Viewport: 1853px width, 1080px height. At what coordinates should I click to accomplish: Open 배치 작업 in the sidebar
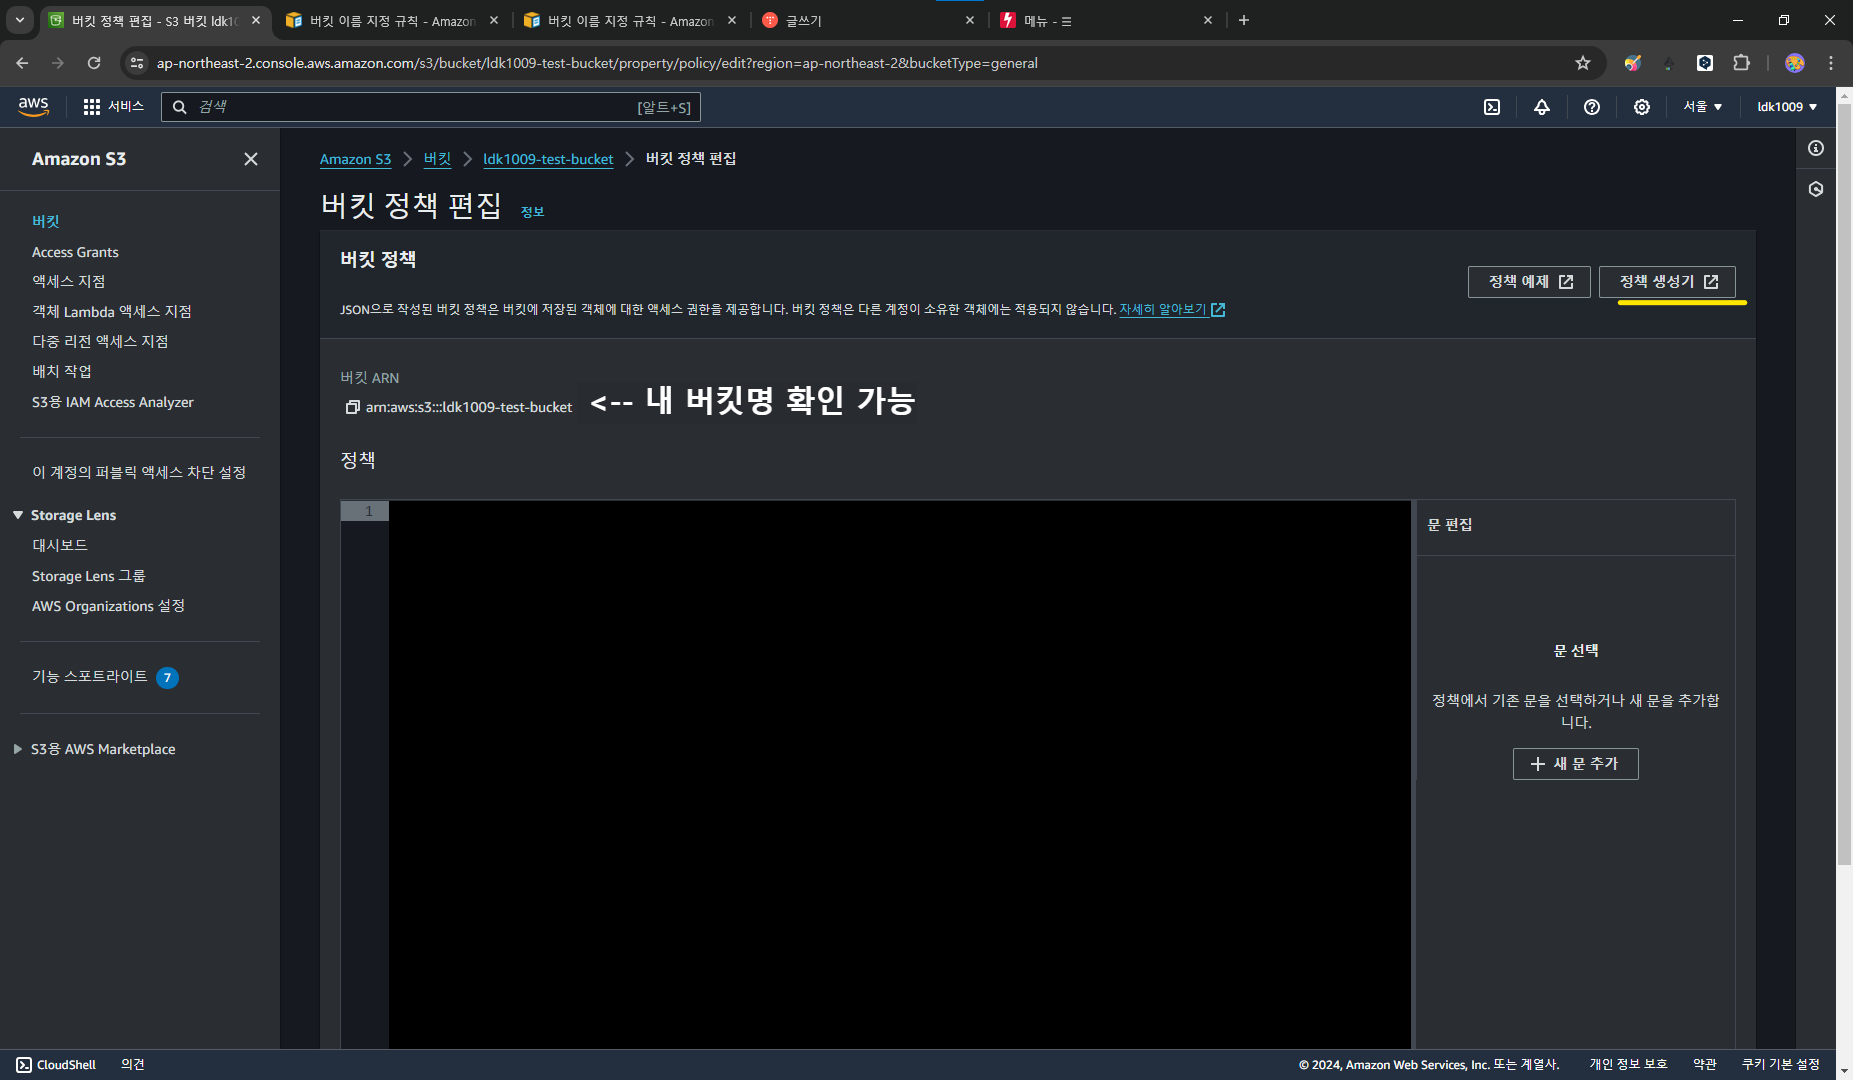(62, 371)
